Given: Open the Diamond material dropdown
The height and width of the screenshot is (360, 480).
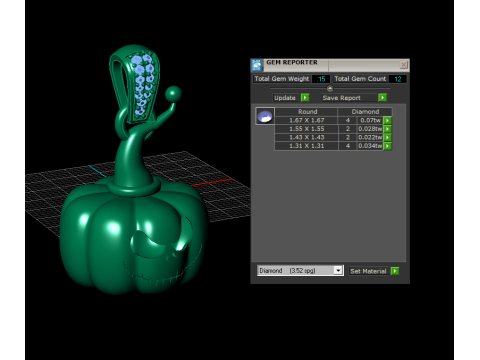Looking at the screenshot, I should (338, 270).
